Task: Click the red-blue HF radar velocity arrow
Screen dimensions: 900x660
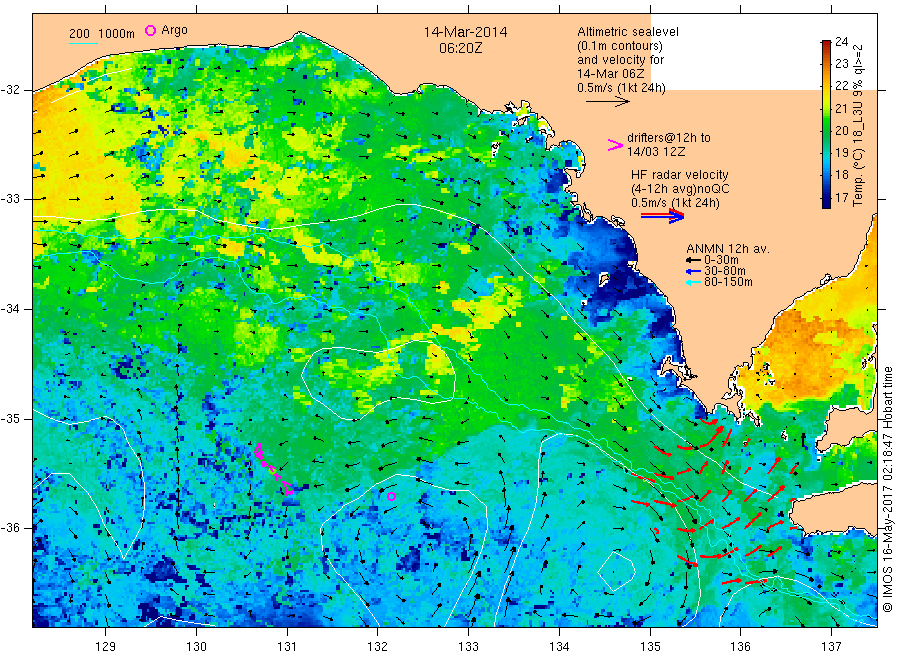Action: pos(663,216)
